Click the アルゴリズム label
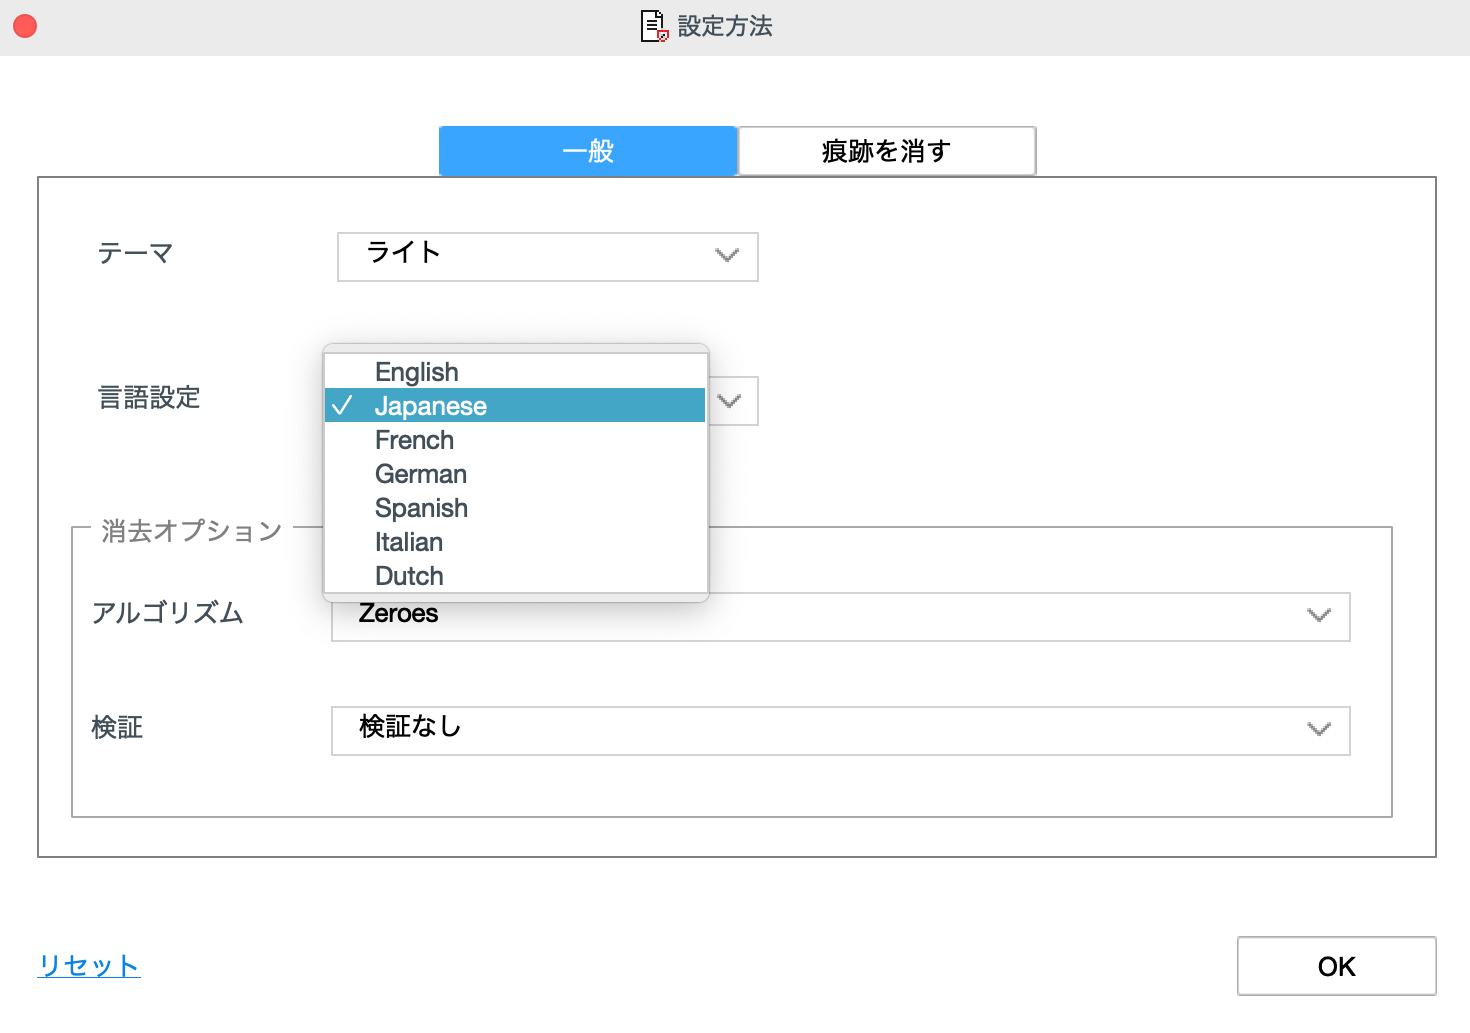 pos(168,613)
